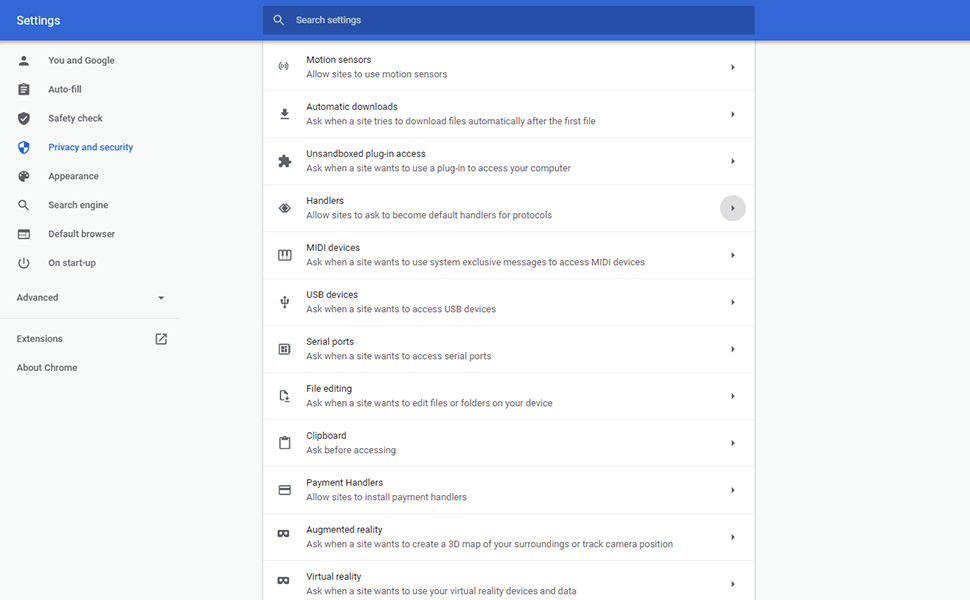This screenshot has width=970, height=600.
Task: Click the Appearance palette icon
Action: click(24, 176)
